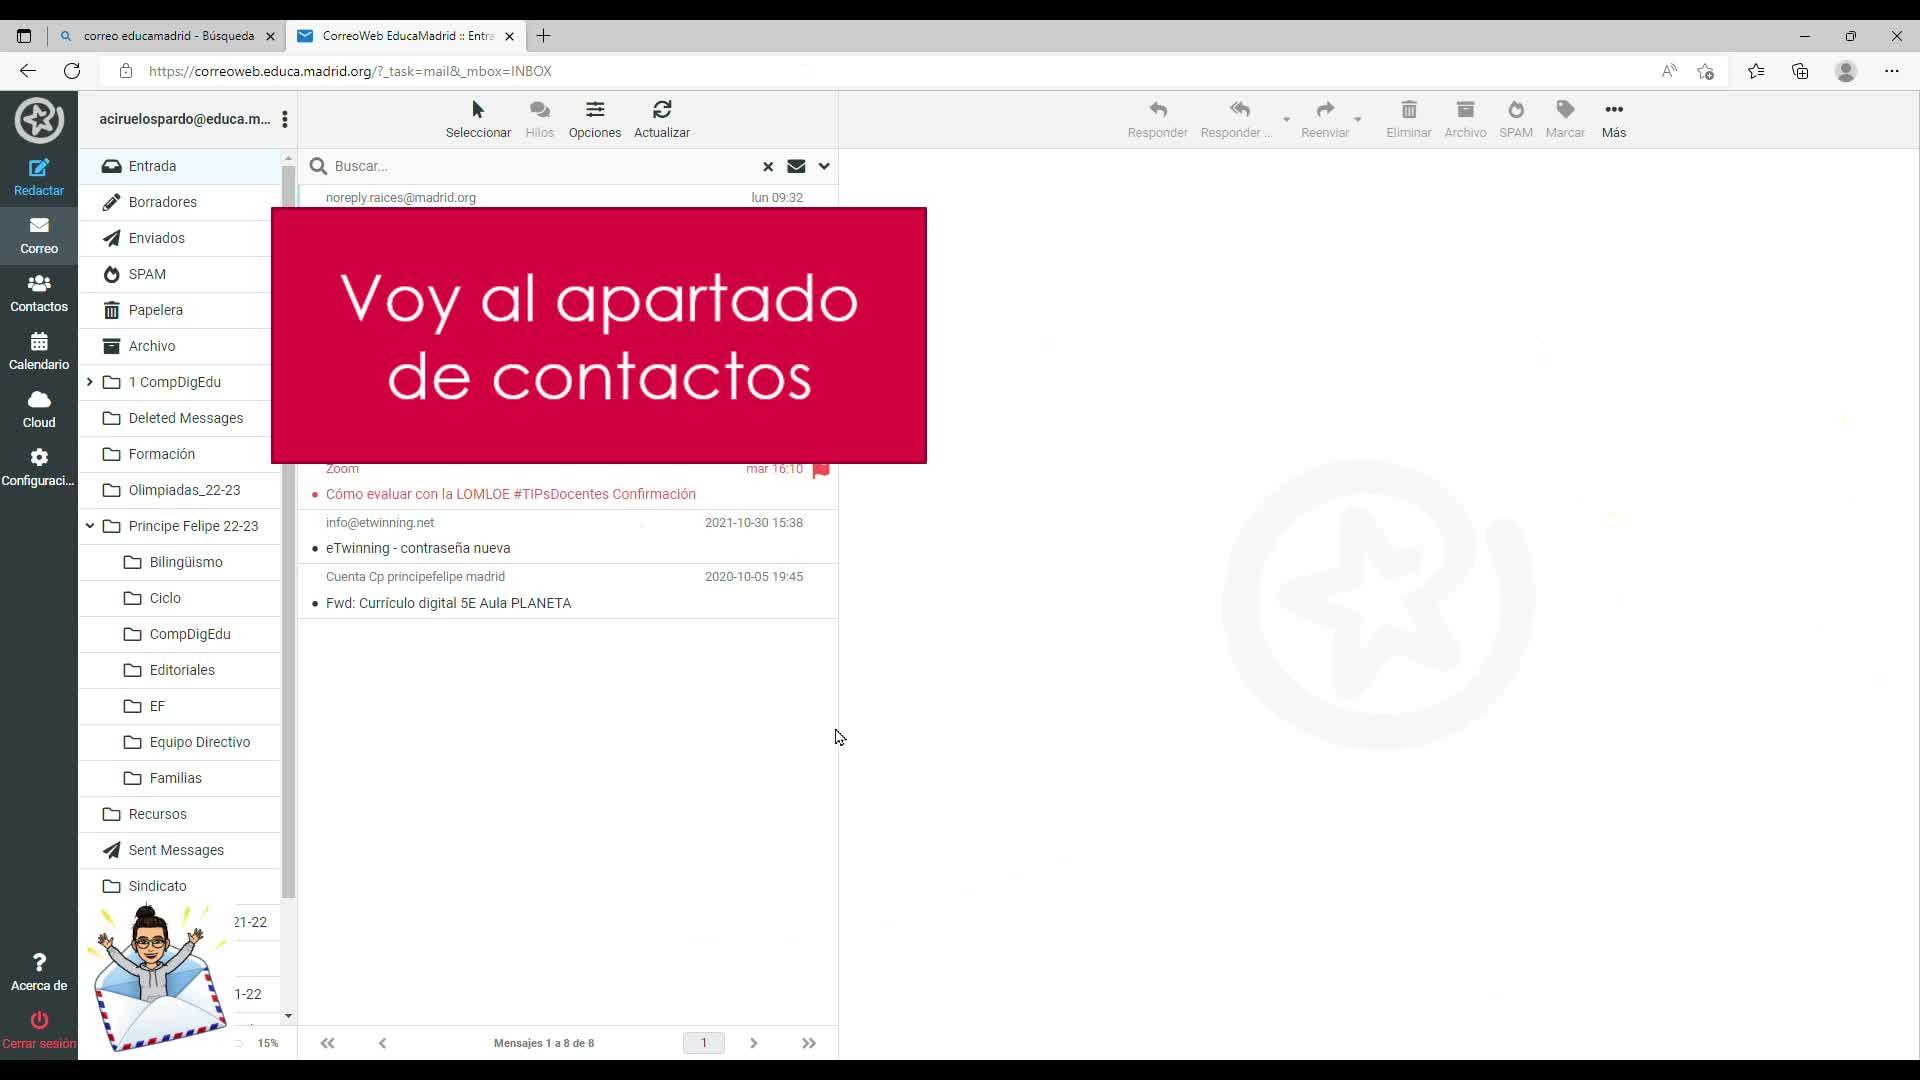
Task: Click the Buscar search field
Action: (x=540, y=166)
